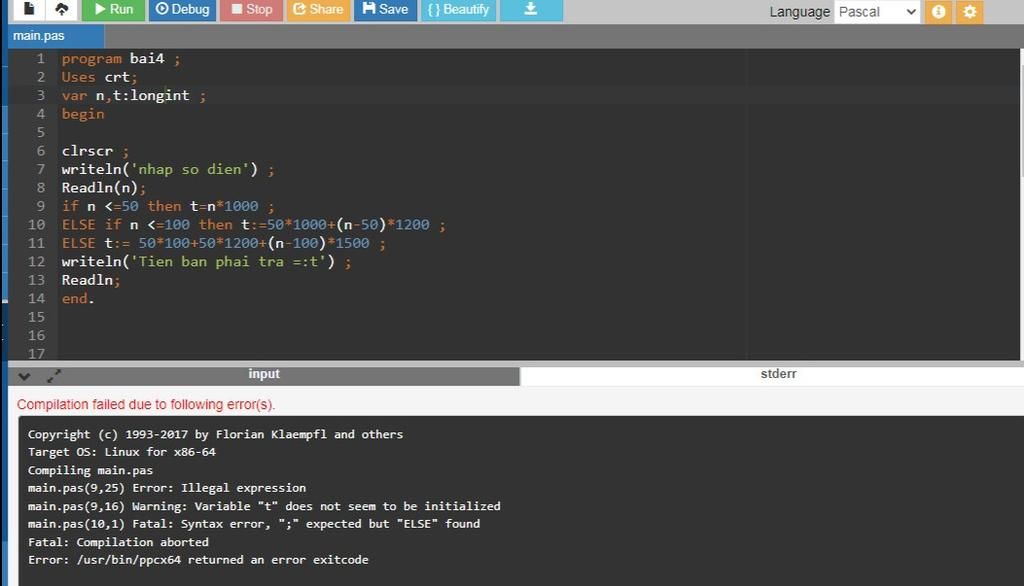Share the current code
This screenshot has width=1024, height=586.
coord(317,9)
